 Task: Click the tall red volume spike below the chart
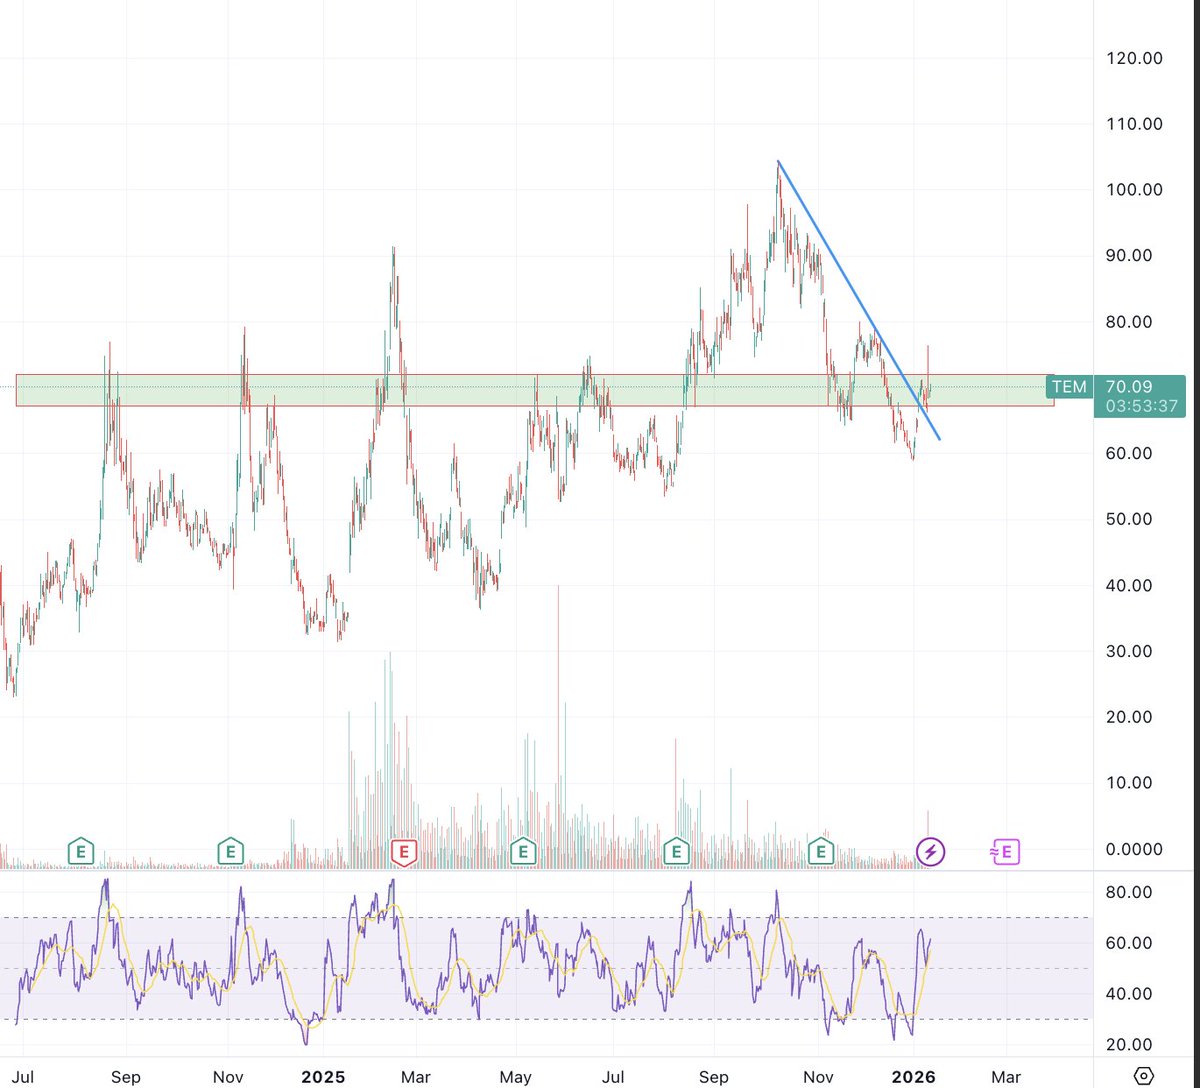(559, 700)
